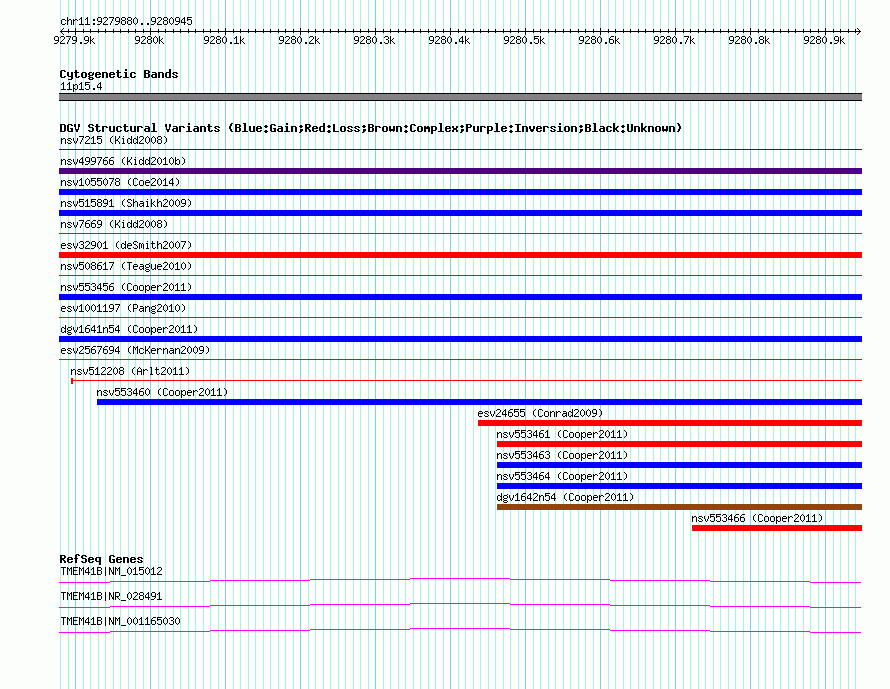Click the 9279.9k ruler tick label

coord(74,40)
